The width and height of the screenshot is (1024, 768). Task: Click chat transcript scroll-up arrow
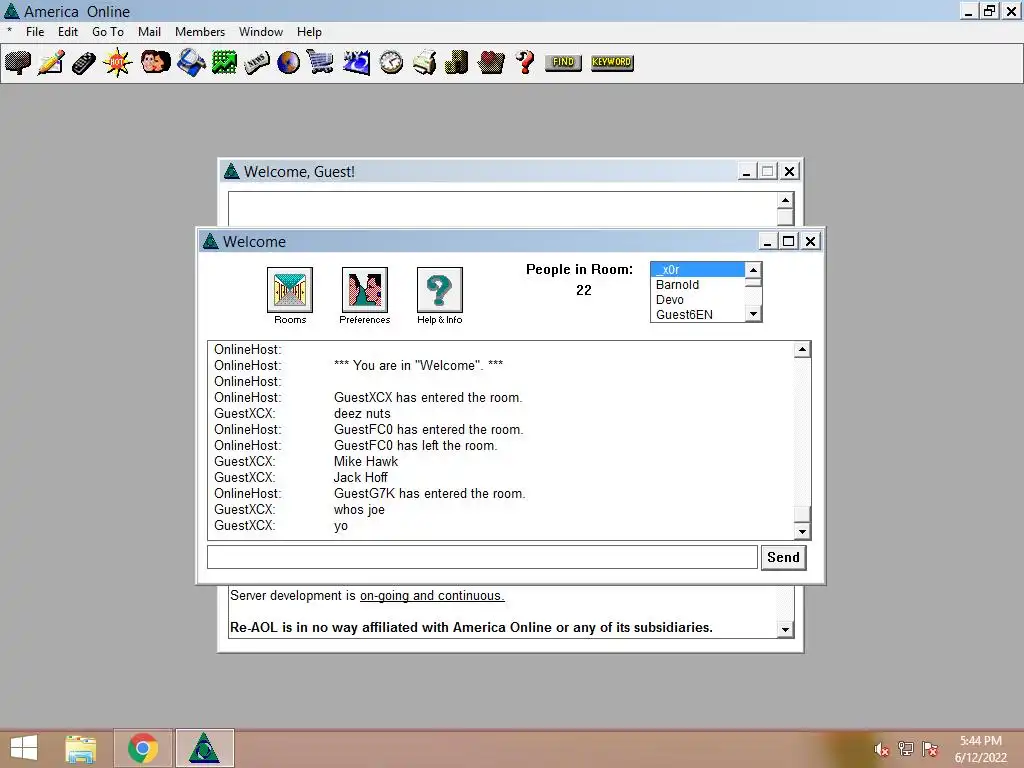coord(802,349)
